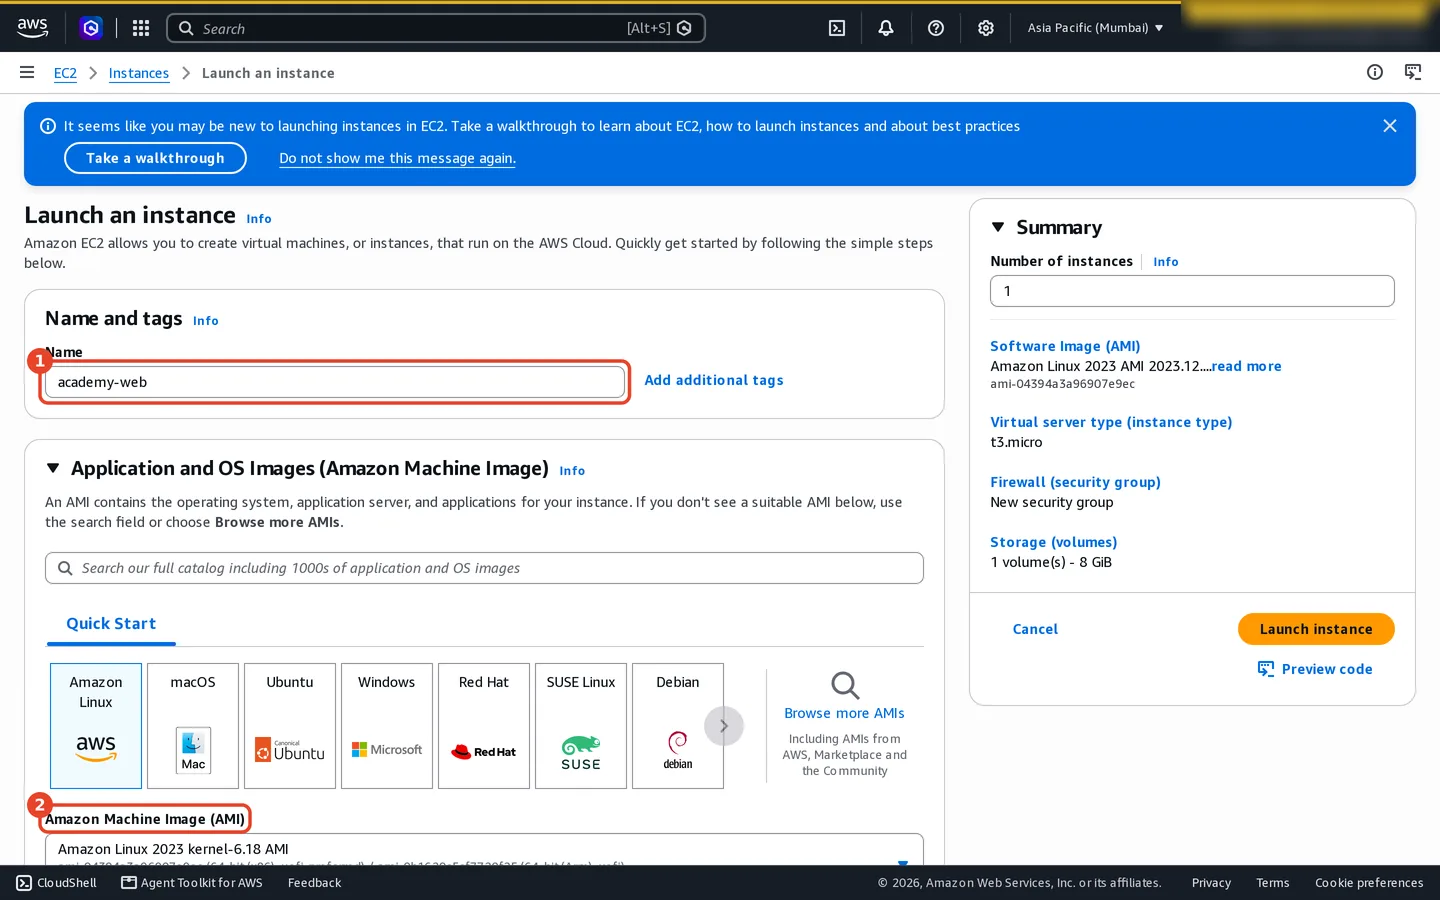Go to the EC2 breadcrumb link
This screenshot has height=900, width=1440.
tap(65, 73)
